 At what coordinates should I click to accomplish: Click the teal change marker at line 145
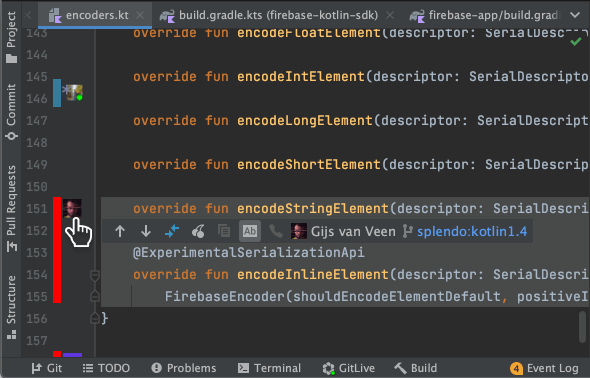tap(57, 93)
